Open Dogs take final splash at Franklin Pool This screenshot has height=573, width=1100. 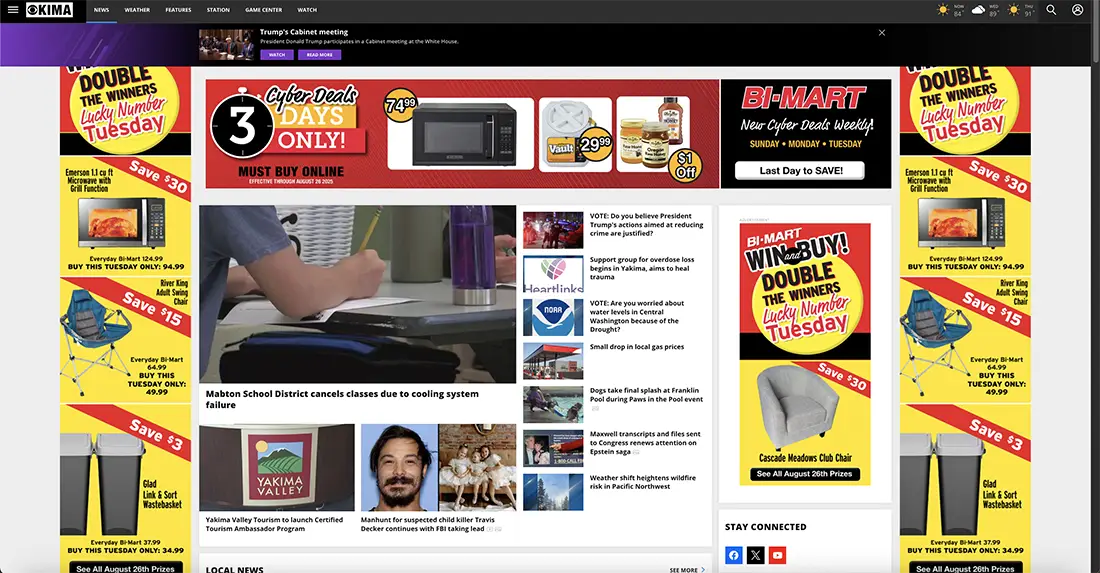click(646, 395)
